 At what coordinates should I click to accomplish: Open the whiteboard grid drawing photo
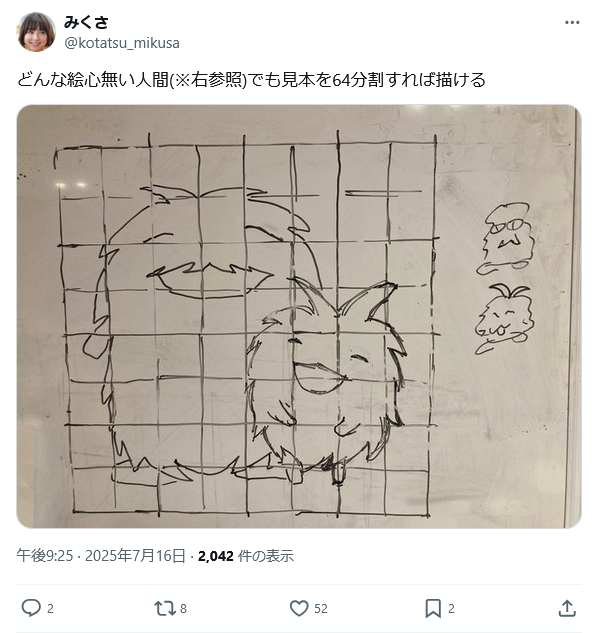coord(299,316)
